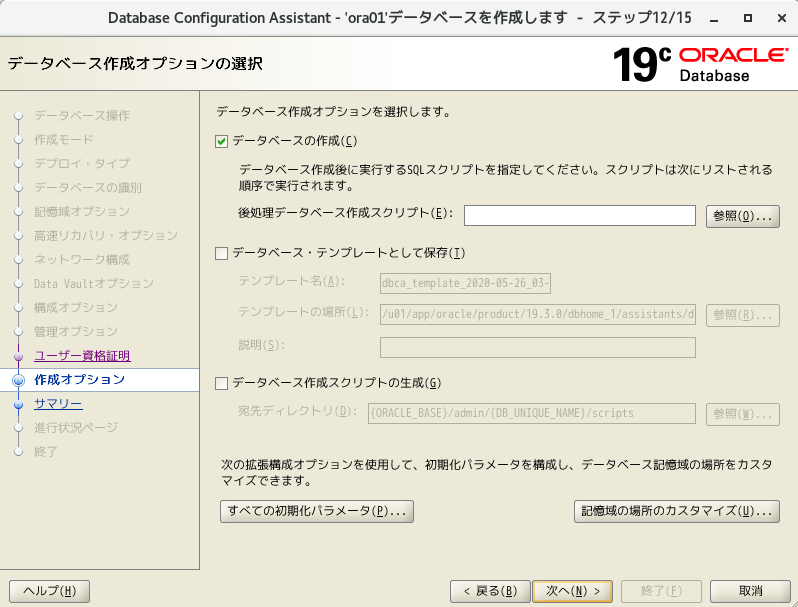Screen dimensions: 798x607
Task: Click the テンプレートの場所 path field
Action: (x=538, y=314)
